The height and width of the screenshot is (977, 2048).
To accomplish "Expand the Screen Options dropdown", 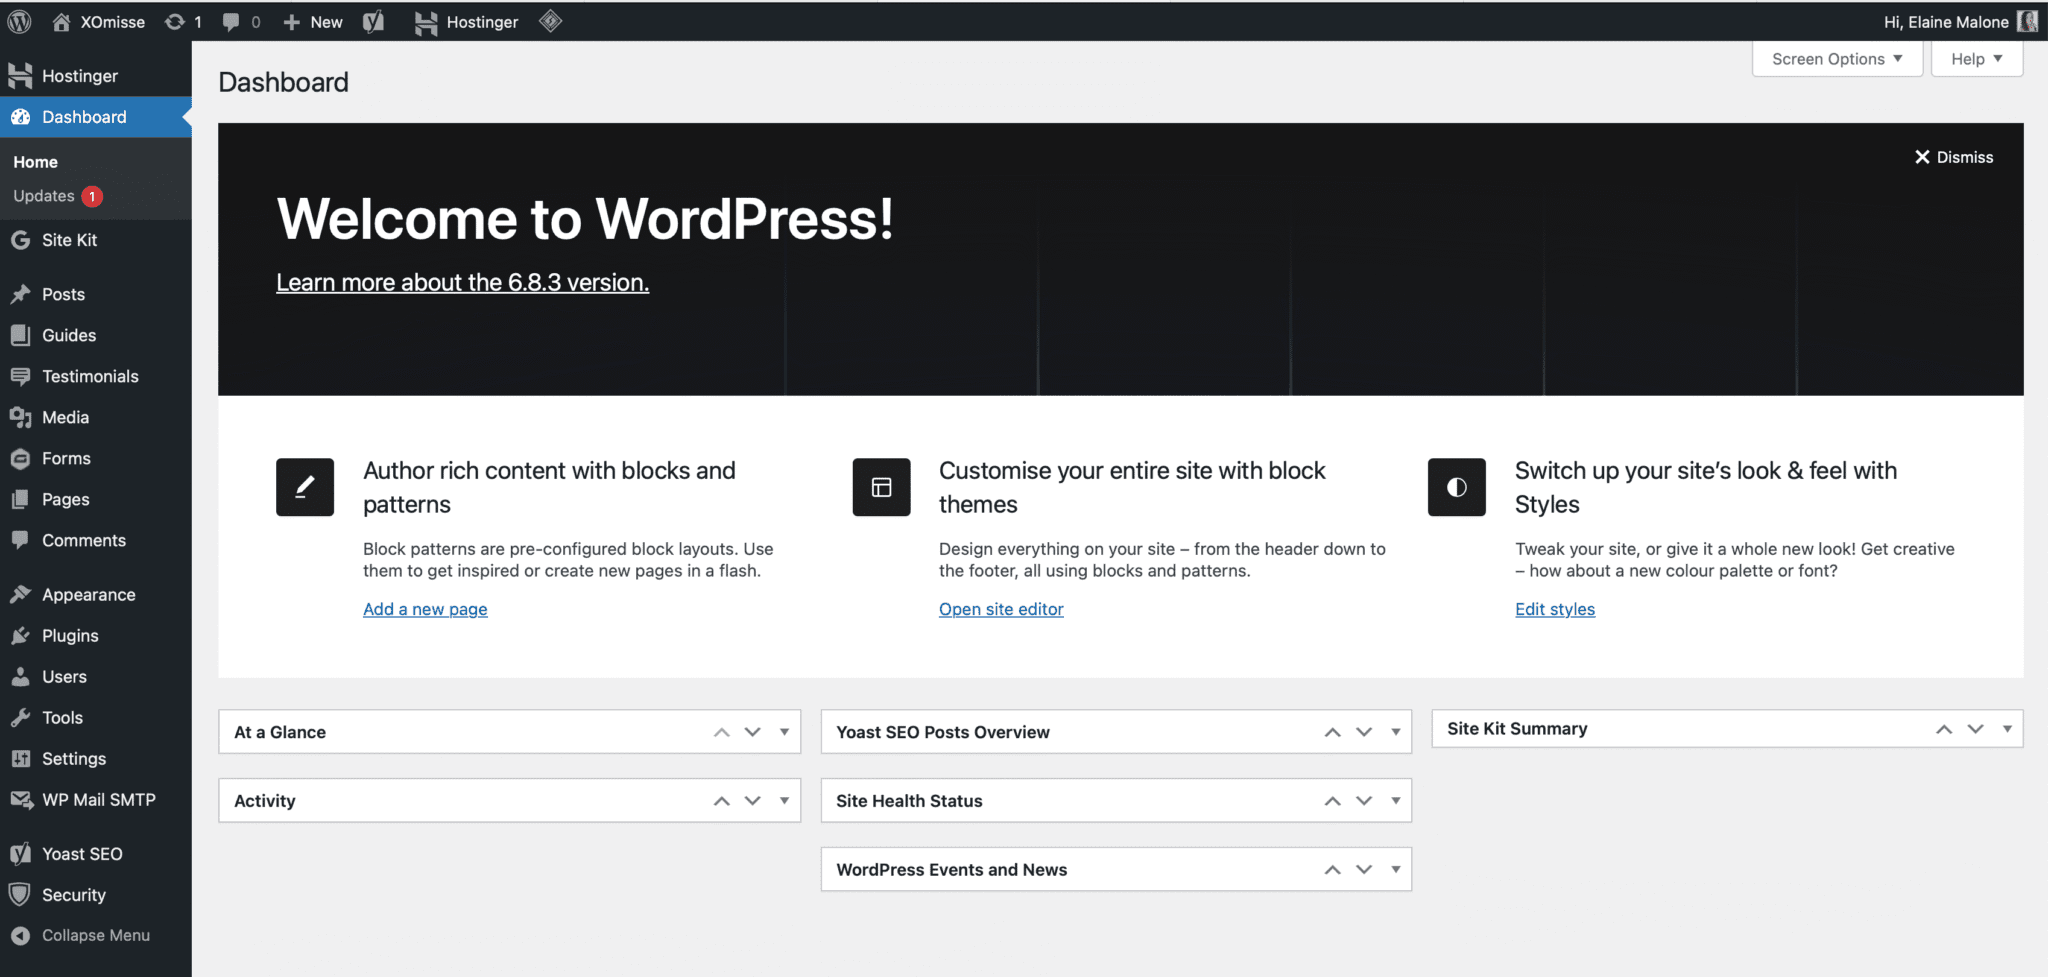I will [1836, 58].
